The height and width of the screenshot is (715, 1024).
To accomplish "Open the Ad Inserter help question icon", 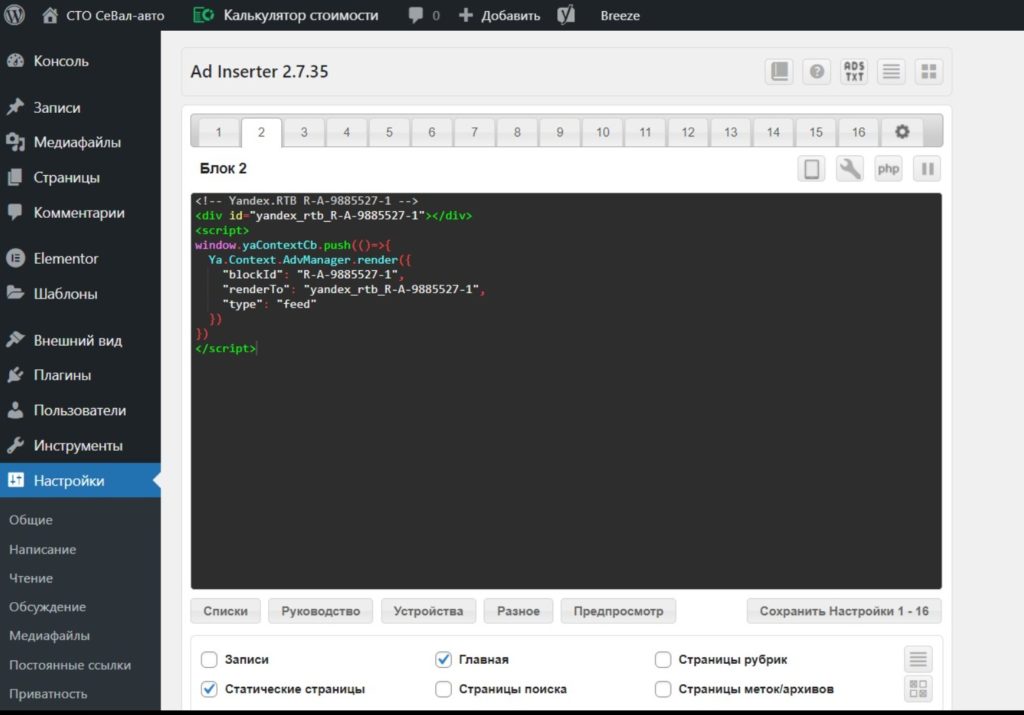I will pyautogui.click(x=816, y=71).
